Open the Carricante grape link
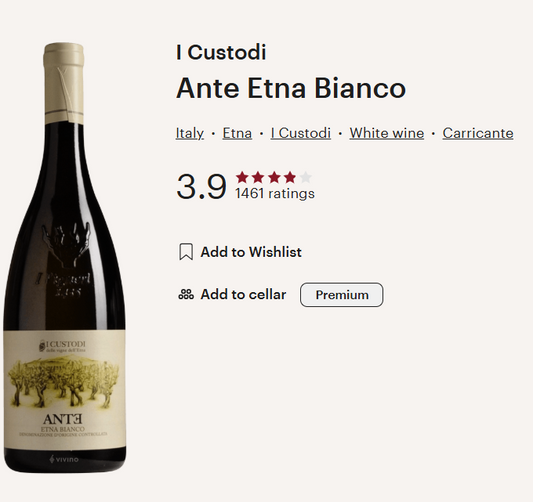 (478, 133)
